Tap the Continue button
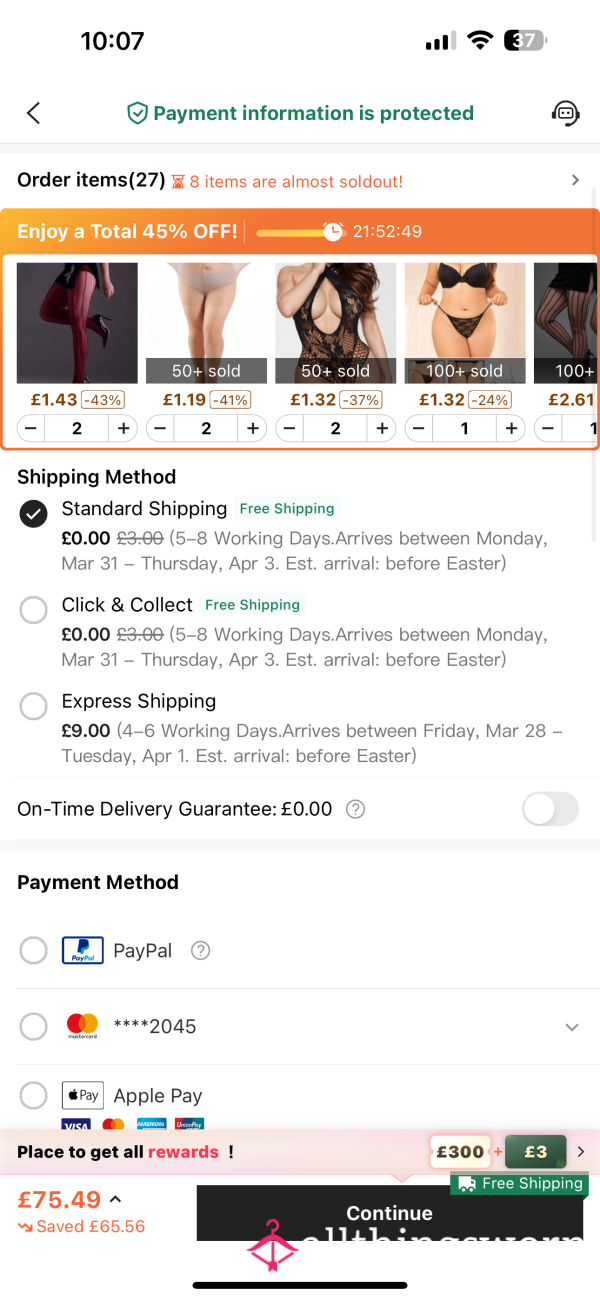Image resolution: width=600 pixels, height=1300 pixels. pos(390,1213)
